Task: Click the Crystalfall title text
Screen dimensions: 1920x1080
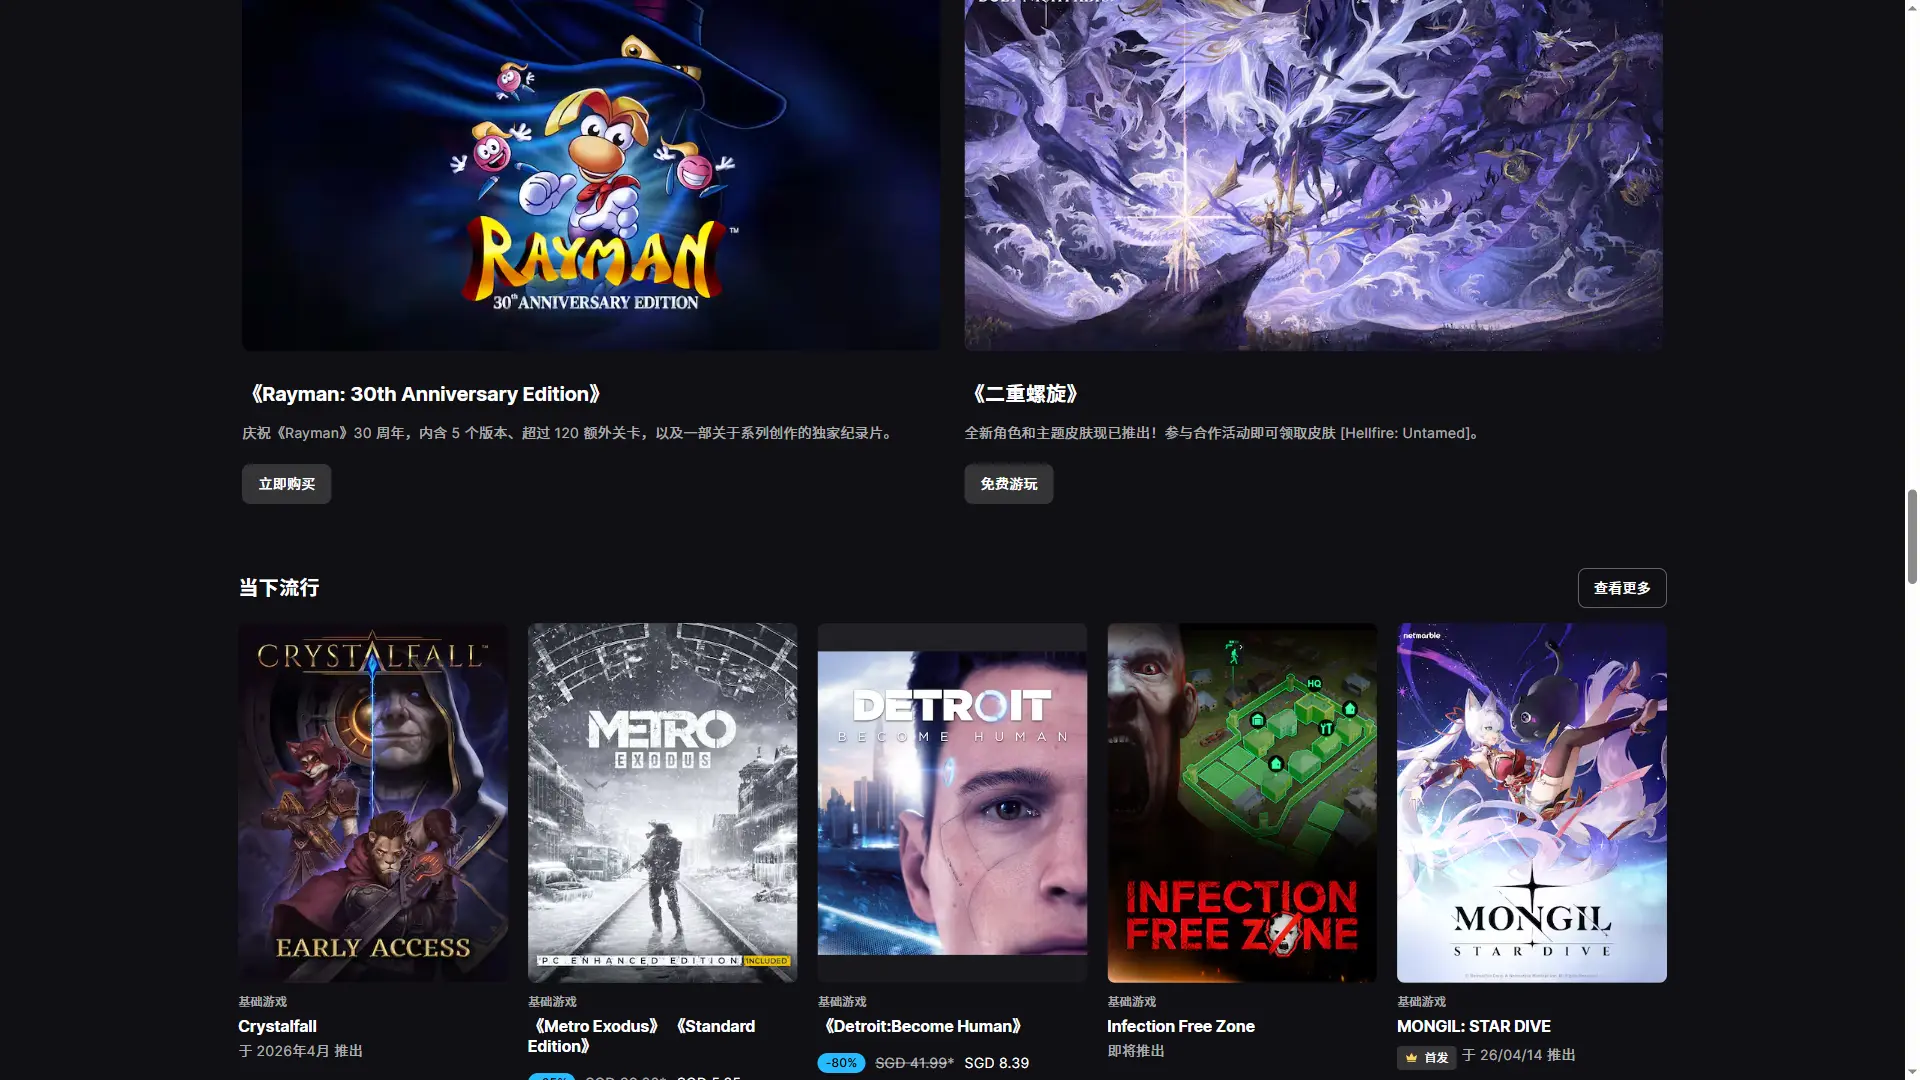Action: (x=277, y=1026)
